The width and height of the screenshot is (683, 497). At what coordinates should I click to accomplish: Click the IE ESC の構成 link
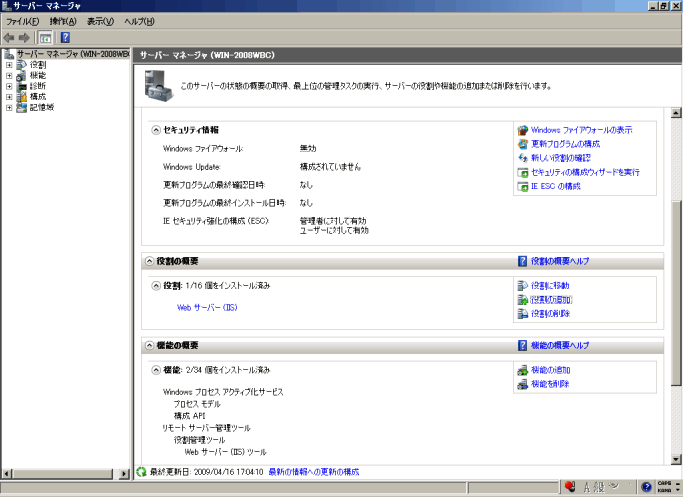[x=556, y=186]
